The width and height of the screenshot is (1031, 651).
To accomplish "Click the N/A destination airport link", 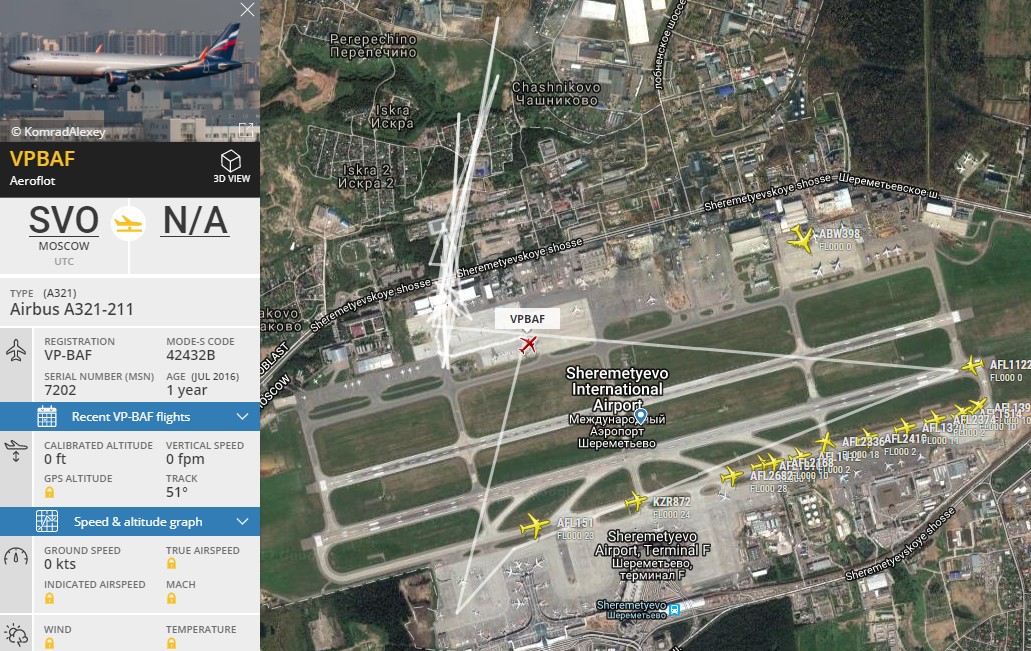I will point(195,220).
